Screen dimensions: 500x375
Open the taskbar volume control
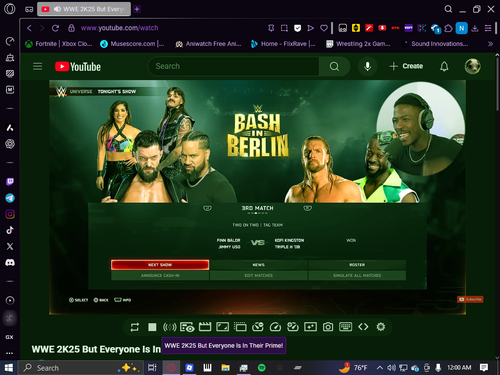click(391, 368)
